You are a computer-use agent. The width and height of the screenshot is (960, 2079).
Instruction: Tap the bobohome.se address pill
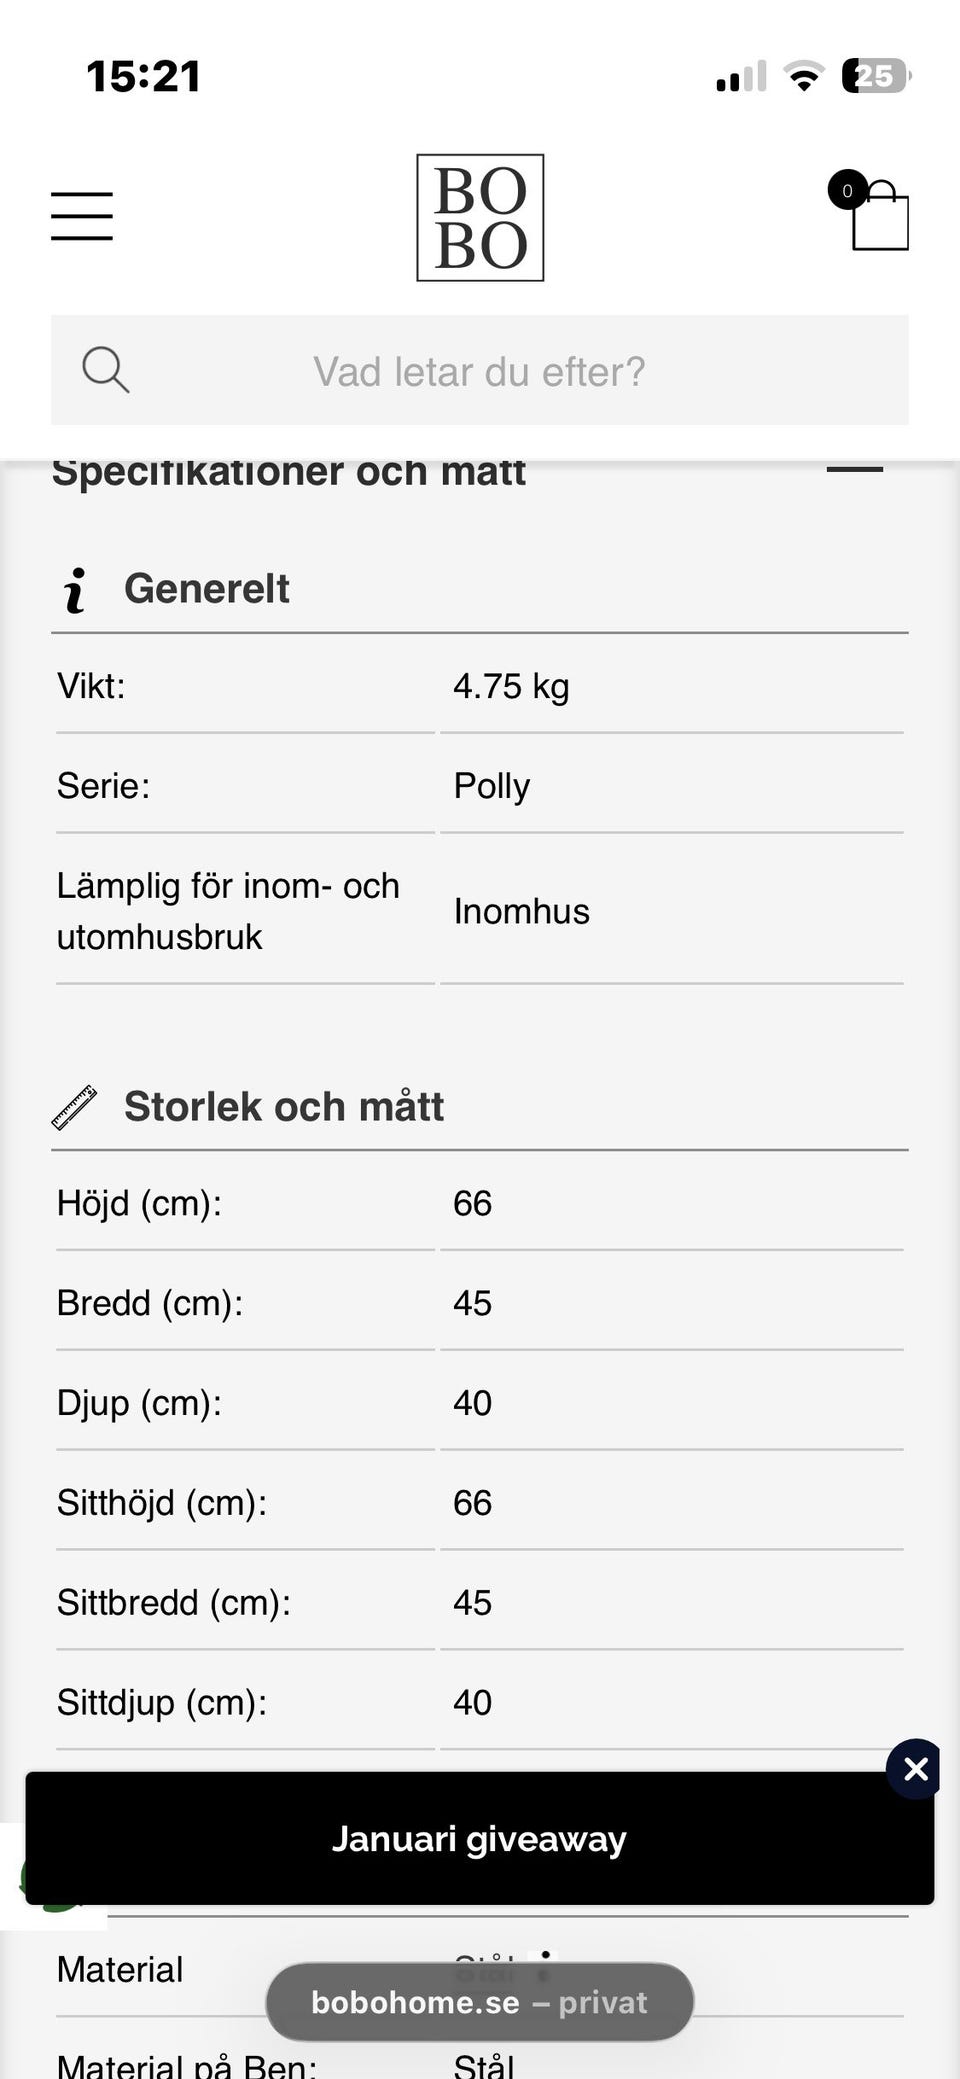coord(479,2002)
